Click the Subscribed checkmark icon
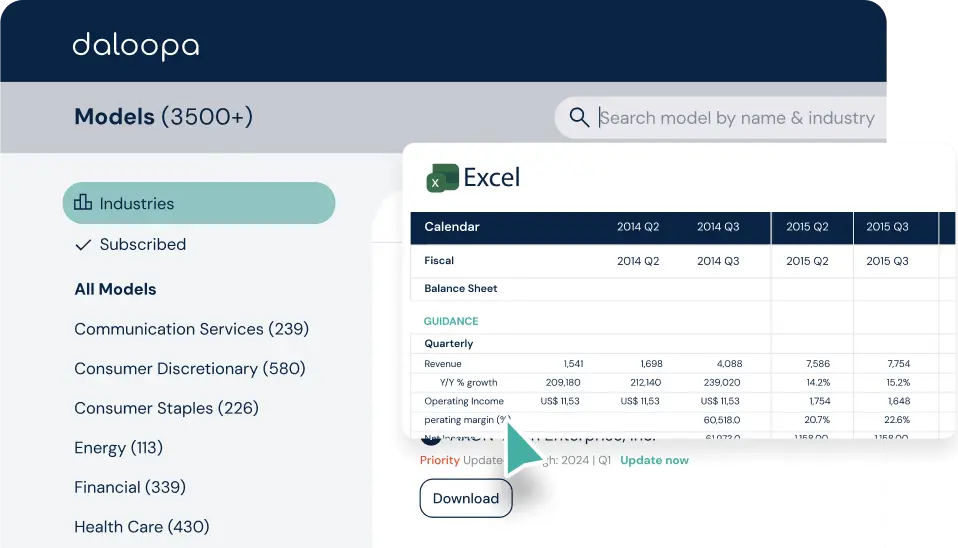The height and width of the screenshot is (548, 958). click(83, 244)
